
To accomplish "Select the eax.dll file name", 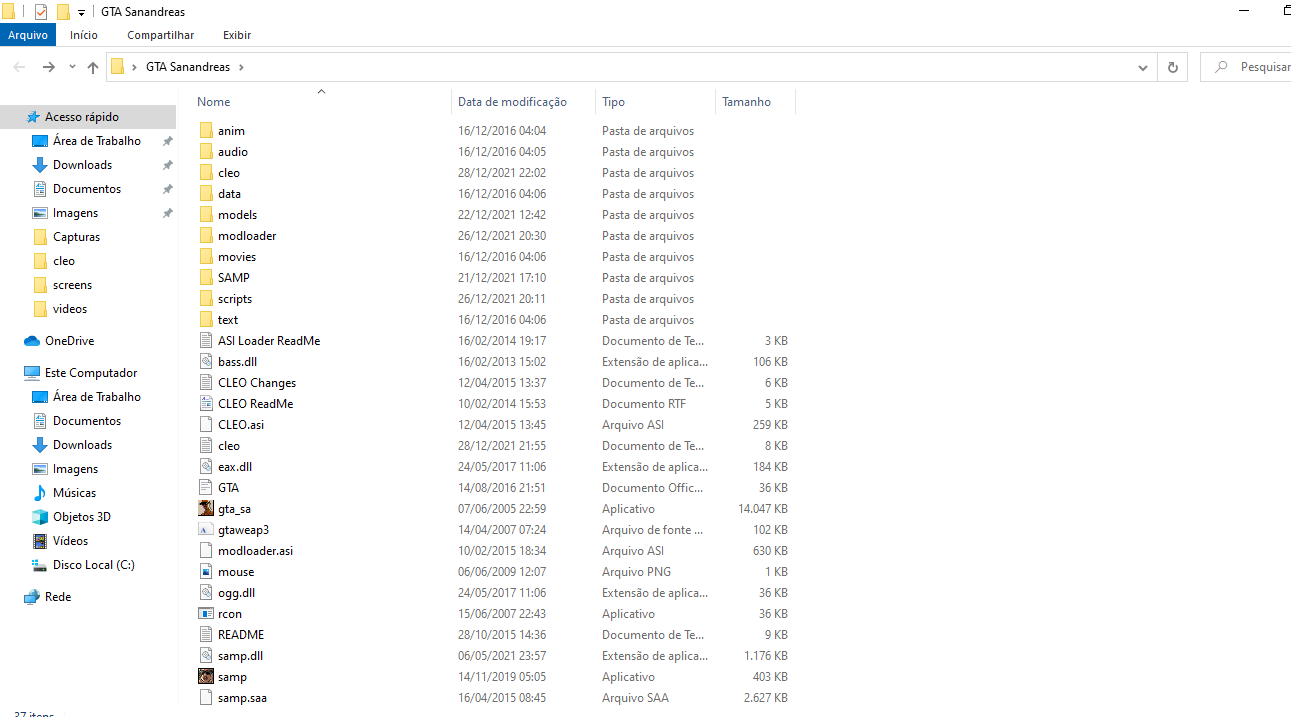I will [235, 467].
